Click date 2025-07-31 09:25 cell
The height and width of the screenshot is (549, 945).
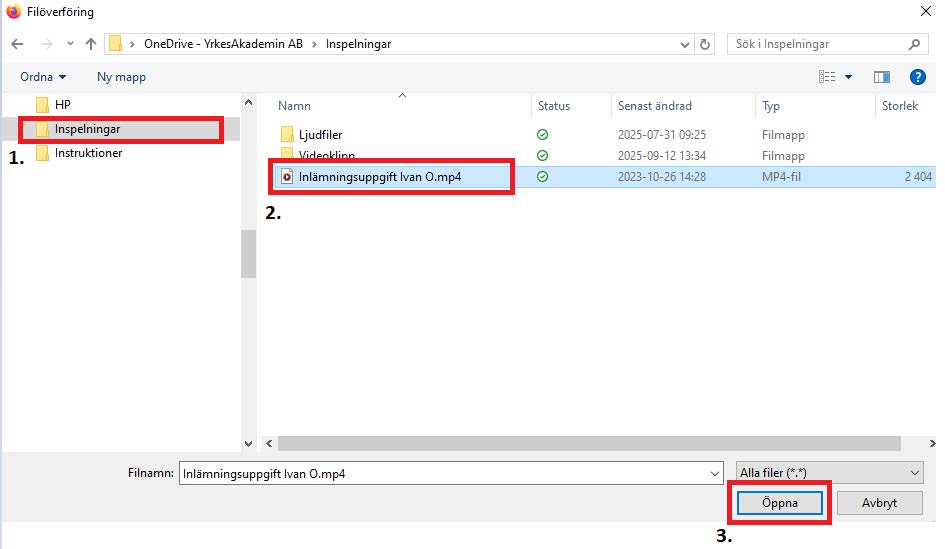[x=661, y=135]
